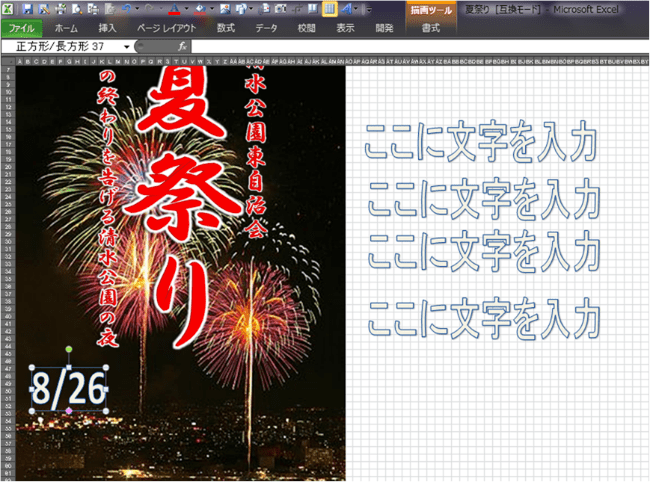The image size is (650, 482).
Task: Open print preview magnifier icon
Action: tap(77, 9)
